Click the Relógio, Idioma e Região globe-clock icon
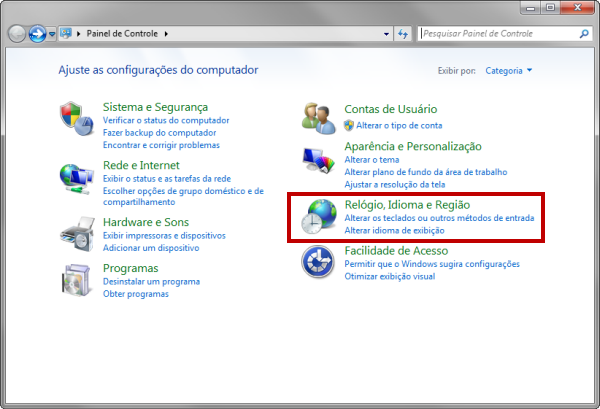 (318, 217)
